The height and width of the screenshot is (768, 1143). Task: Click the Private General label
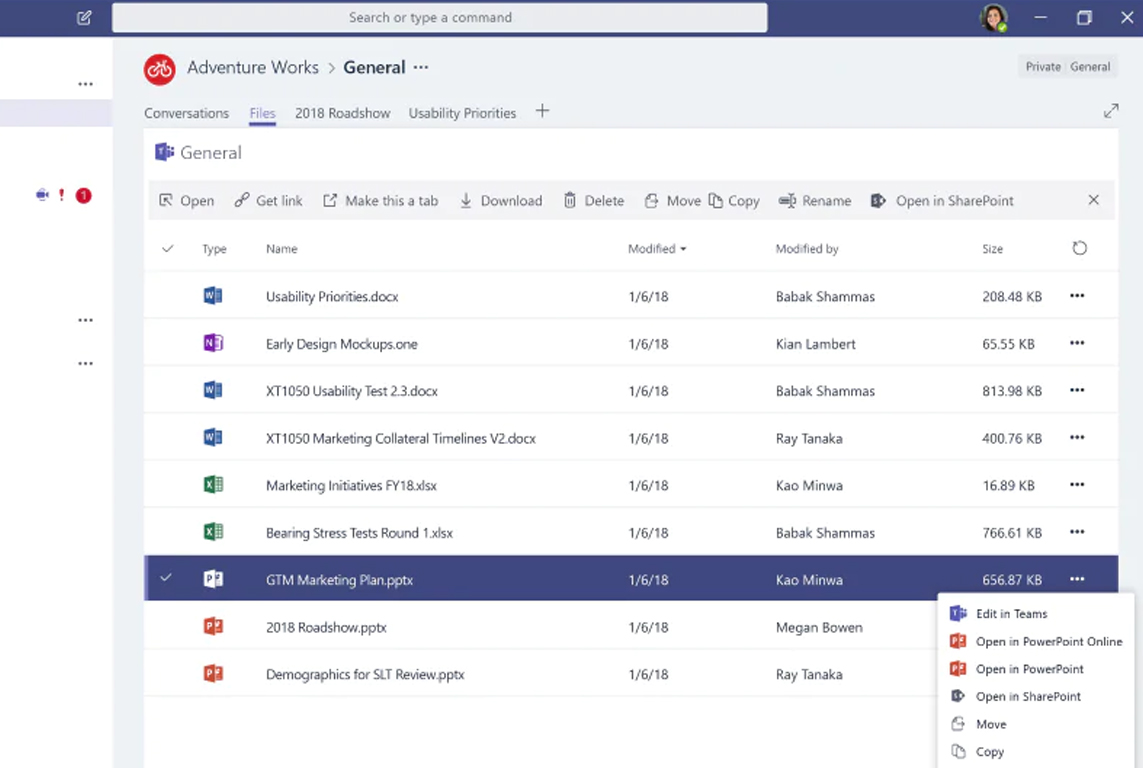[1068, 66]
